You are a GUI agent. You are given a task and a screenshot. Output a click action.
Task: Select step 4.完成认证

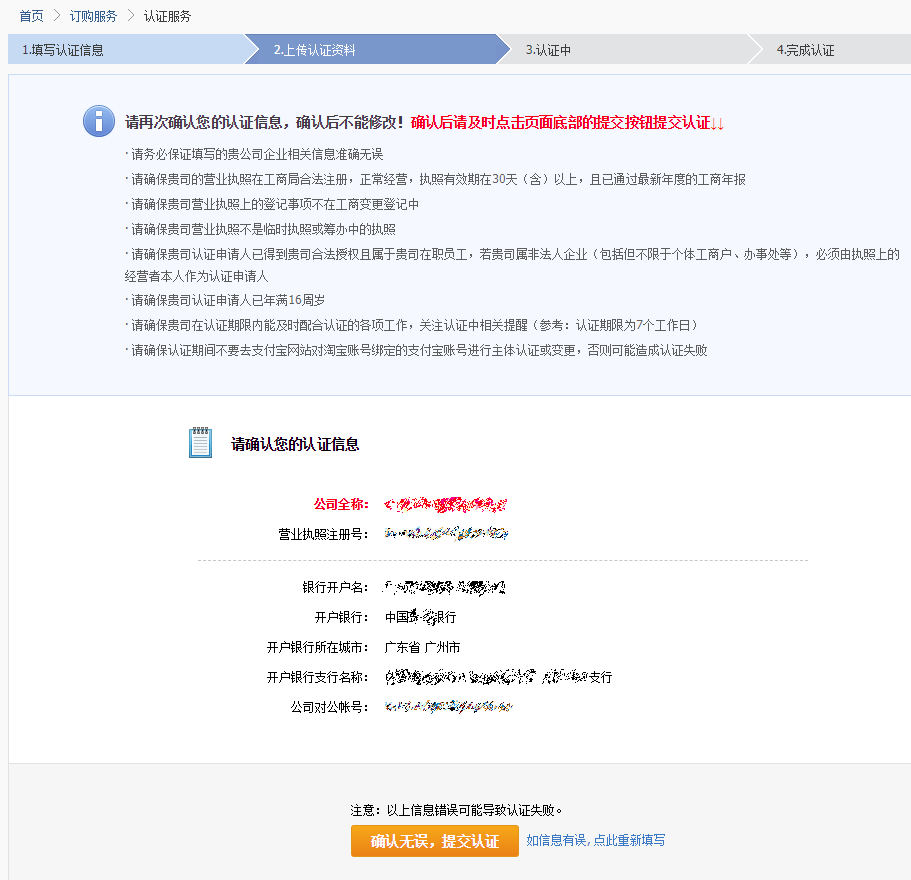click(805, 50)
